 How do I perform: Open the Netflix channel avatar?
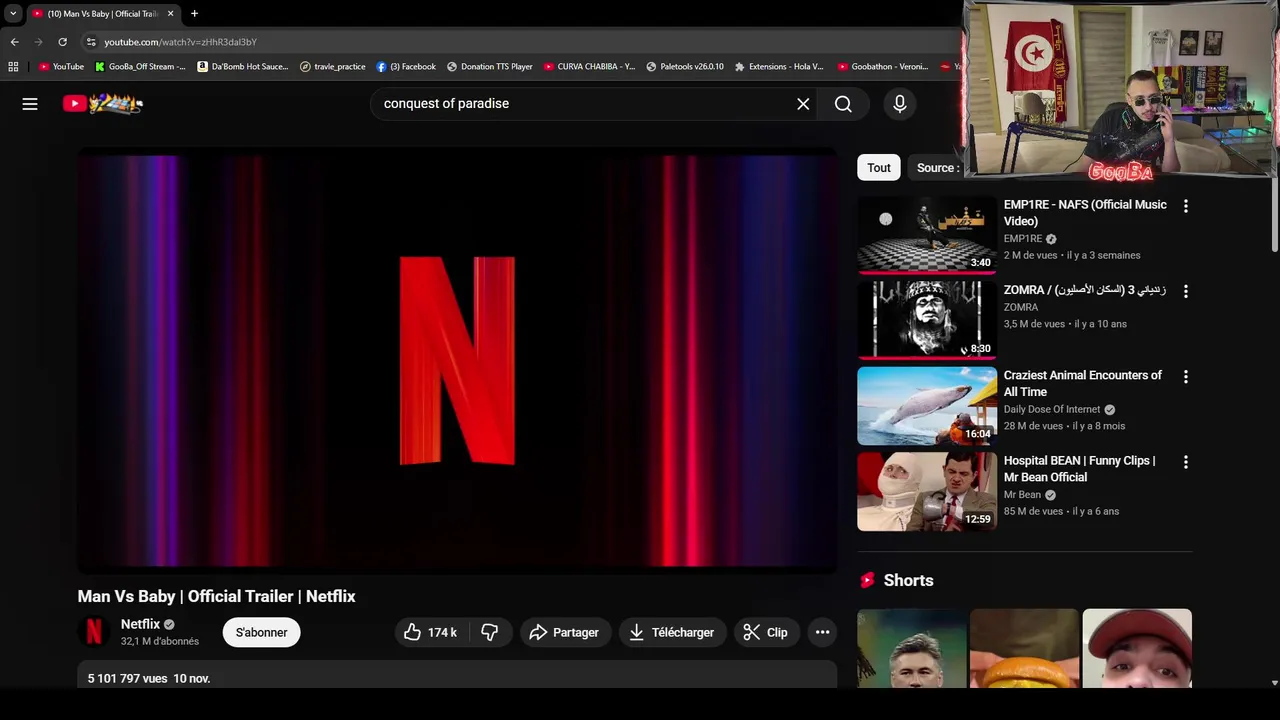pos(94,632)
